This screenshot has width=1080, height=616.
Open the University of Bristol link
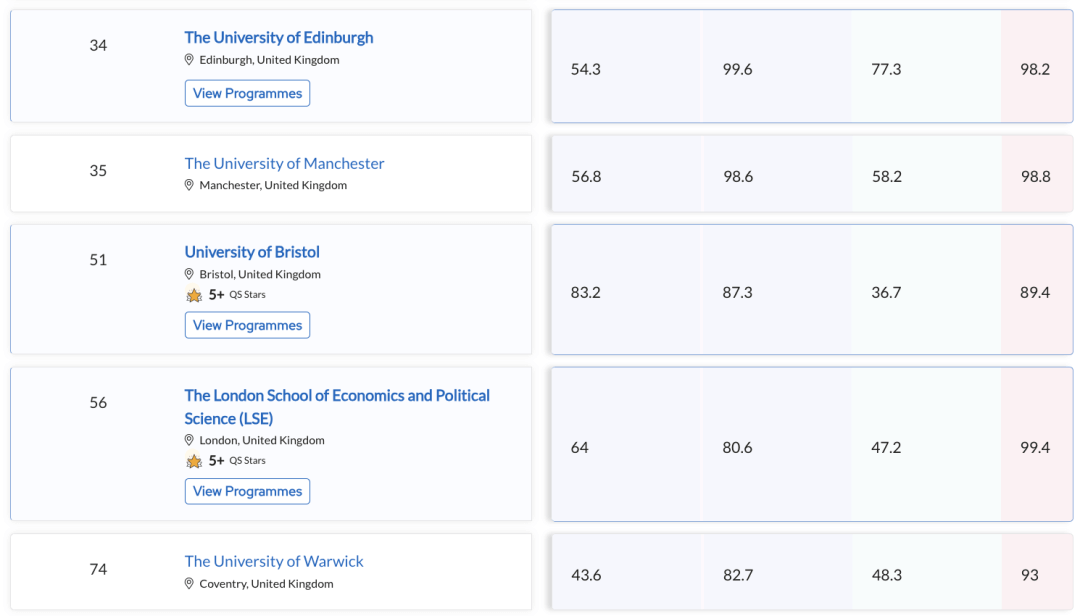252,252
